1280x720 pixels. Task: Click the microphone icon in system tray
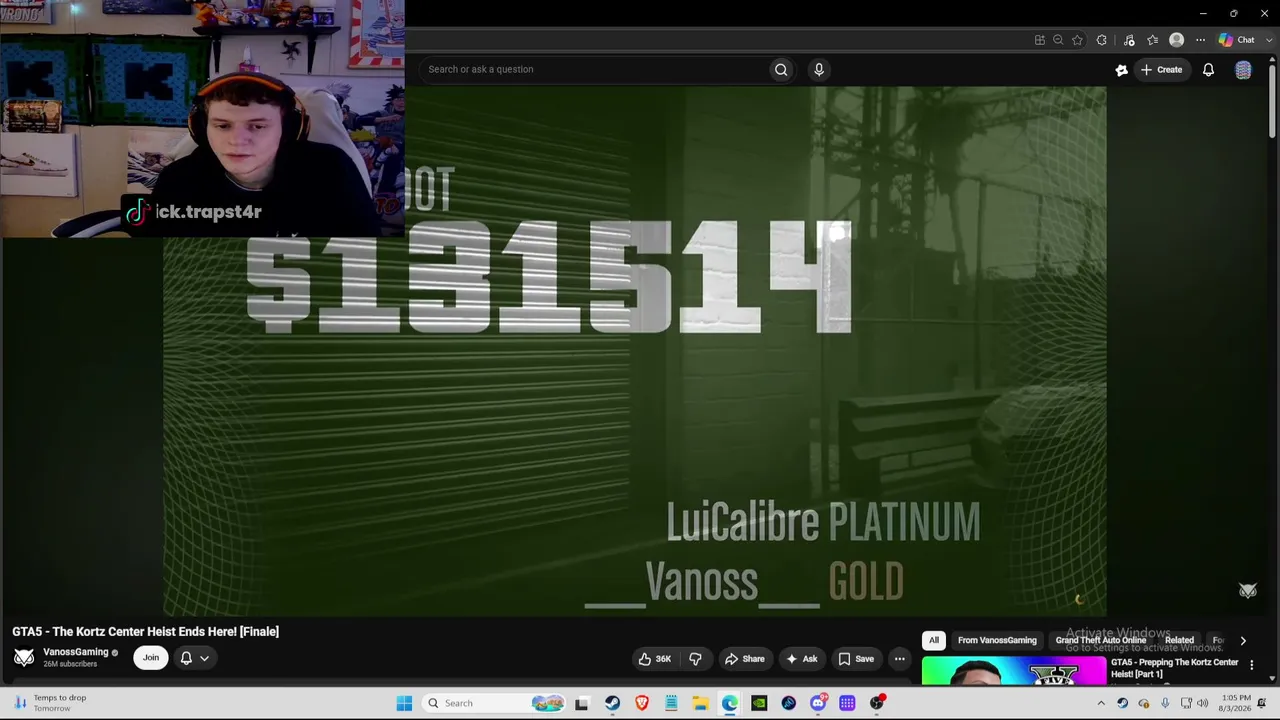[x=1165, y=703]
